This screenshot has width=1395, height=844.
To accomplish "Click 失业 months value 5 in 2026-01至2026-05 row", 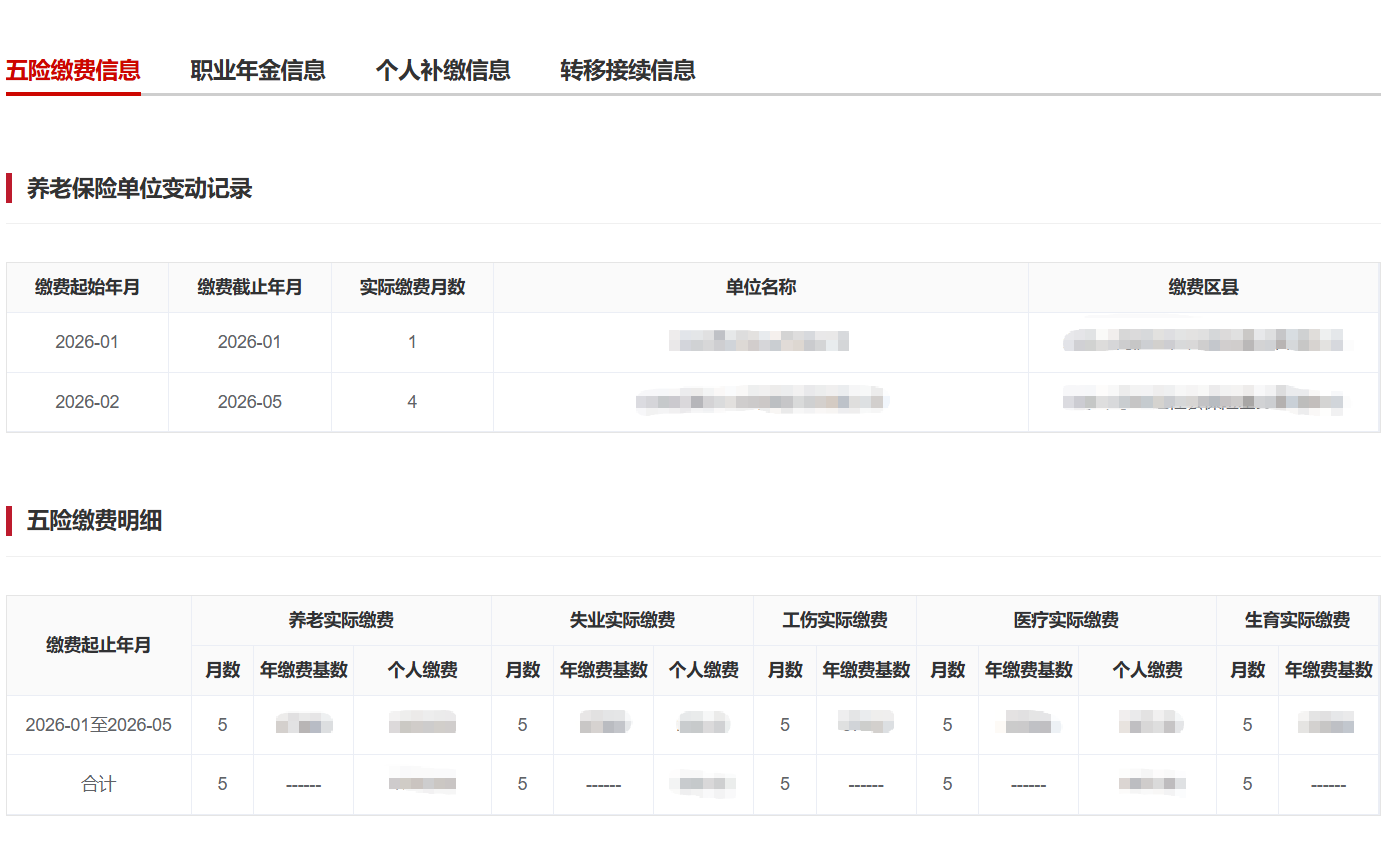I will [x=522, y=725].
